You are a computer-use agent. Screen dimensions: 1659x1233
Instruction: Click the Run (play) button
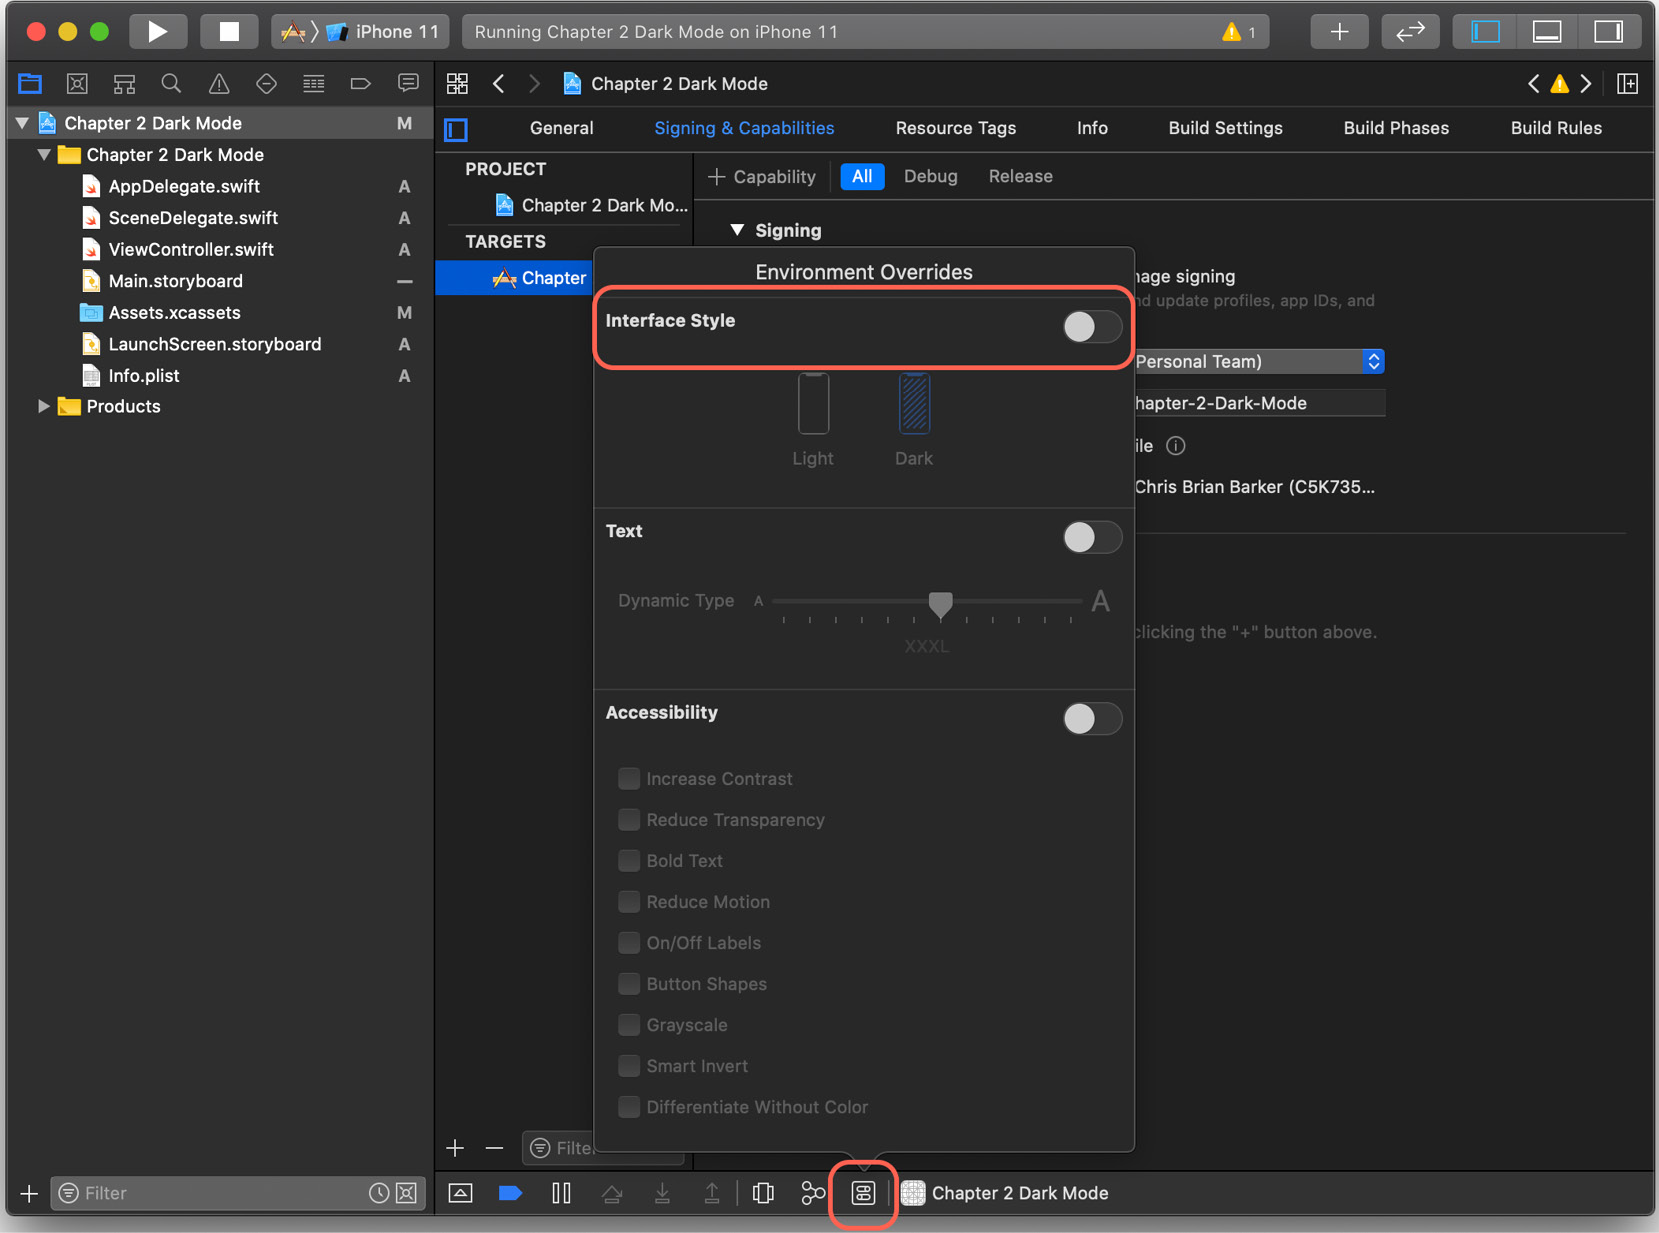coord(157,32)
